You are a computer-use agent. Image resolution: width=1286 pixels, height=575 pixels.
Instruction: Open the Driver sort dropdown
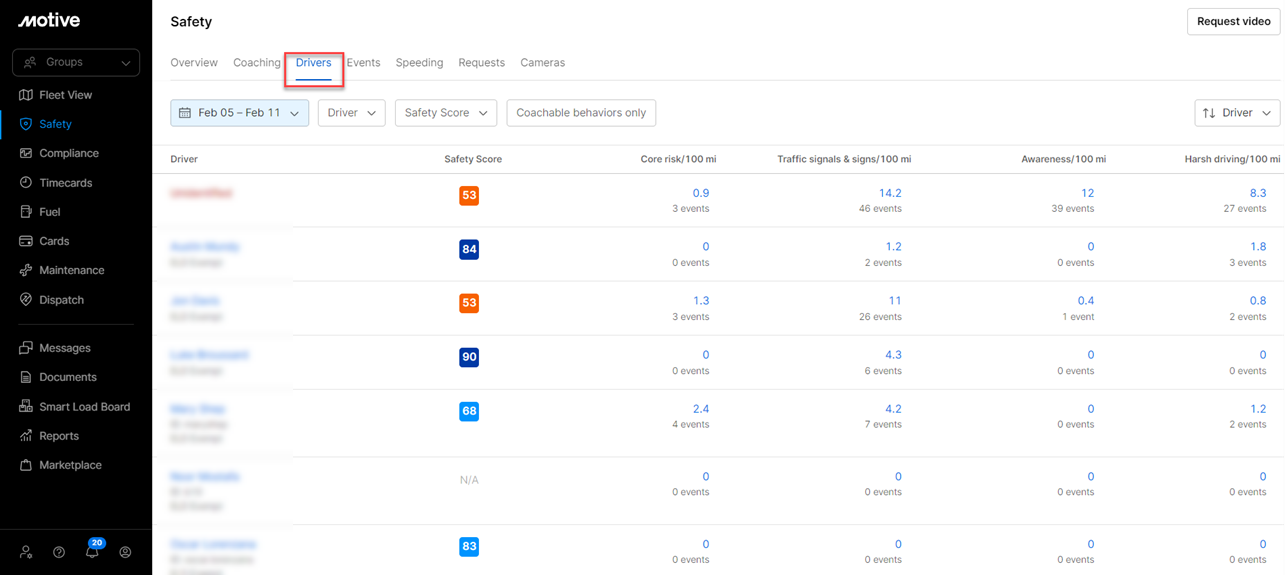1237,113
